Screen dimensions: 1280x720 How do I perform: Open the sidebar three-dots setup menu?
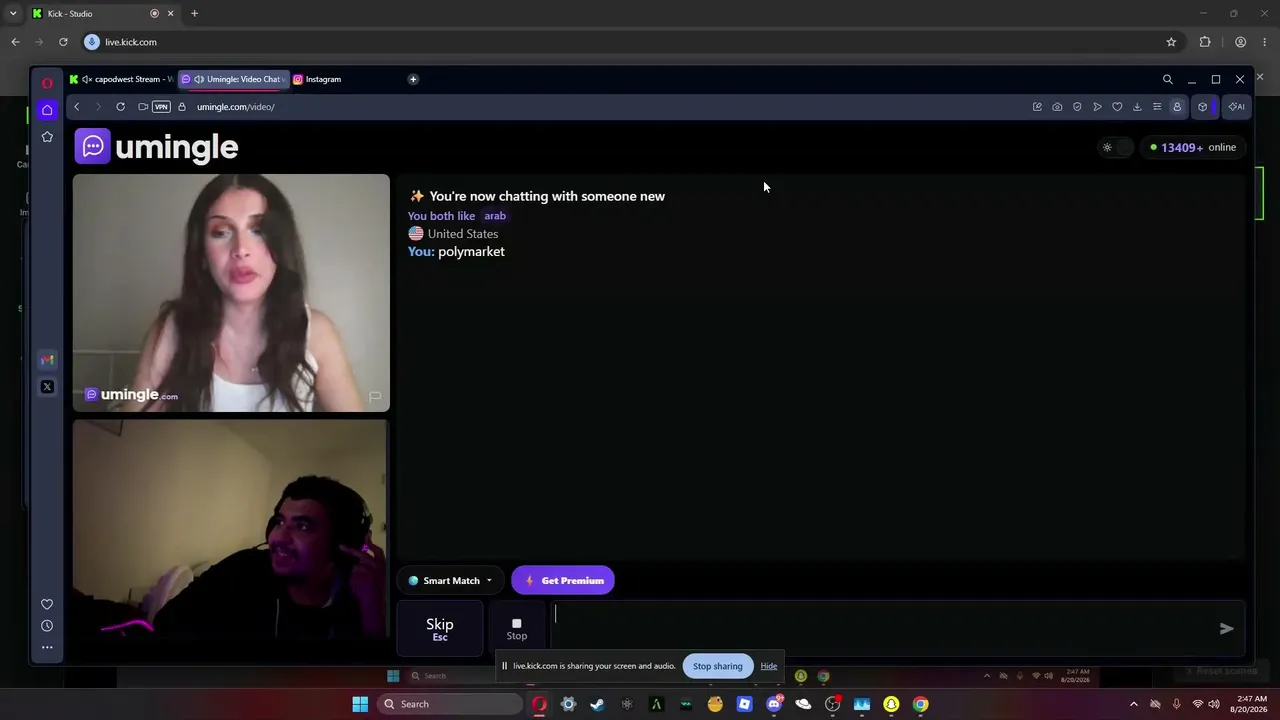pyautogui.click(x=47, y=648)
